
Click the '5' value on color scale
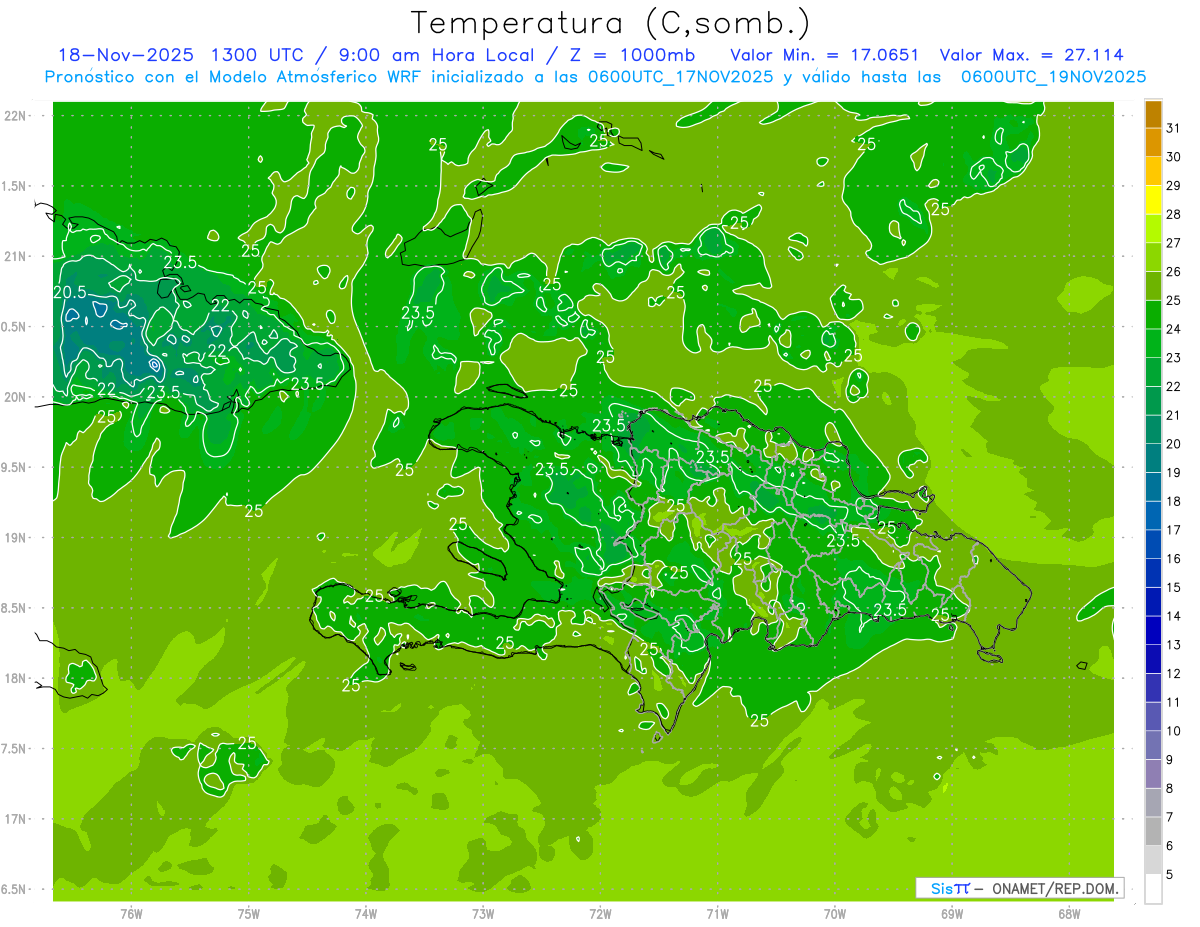(x=1170, y=875)
